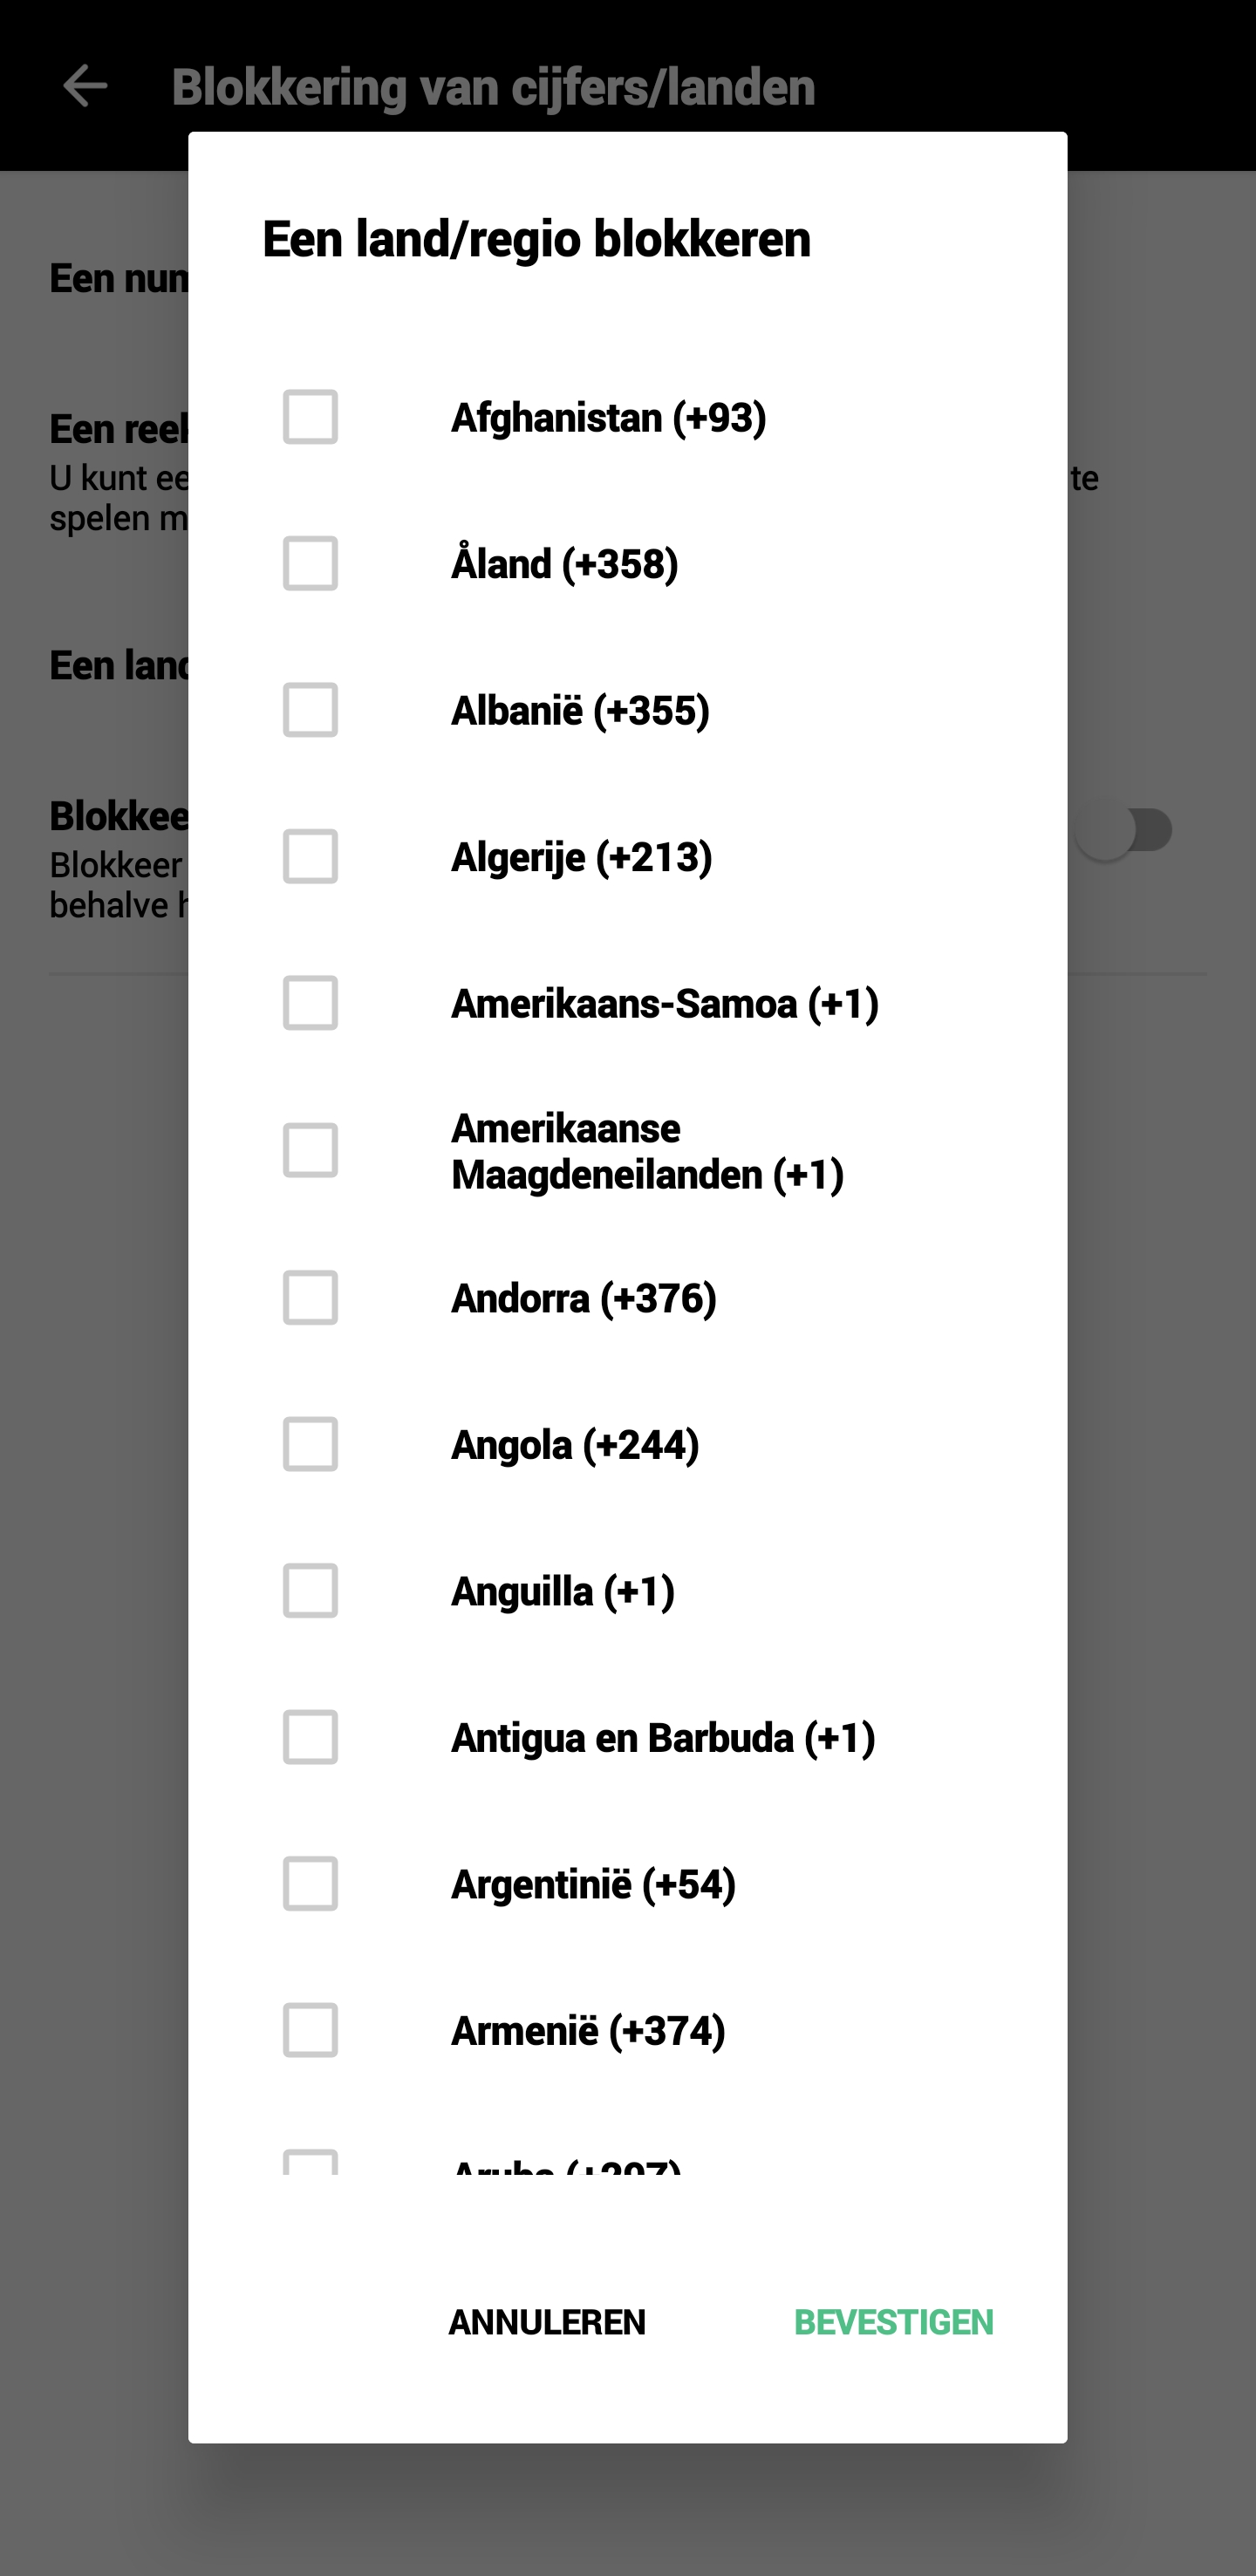Select the Algerije (+213) checkbox
The height and width of the screenshot is (2576, 1256).
[310, 857]
